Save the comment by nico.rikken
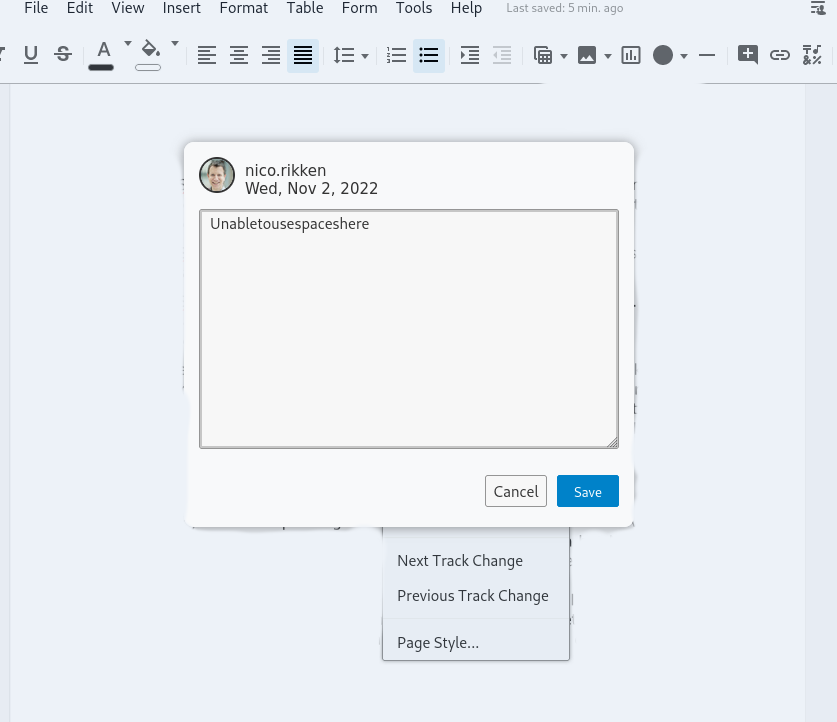 pos(587,491)
